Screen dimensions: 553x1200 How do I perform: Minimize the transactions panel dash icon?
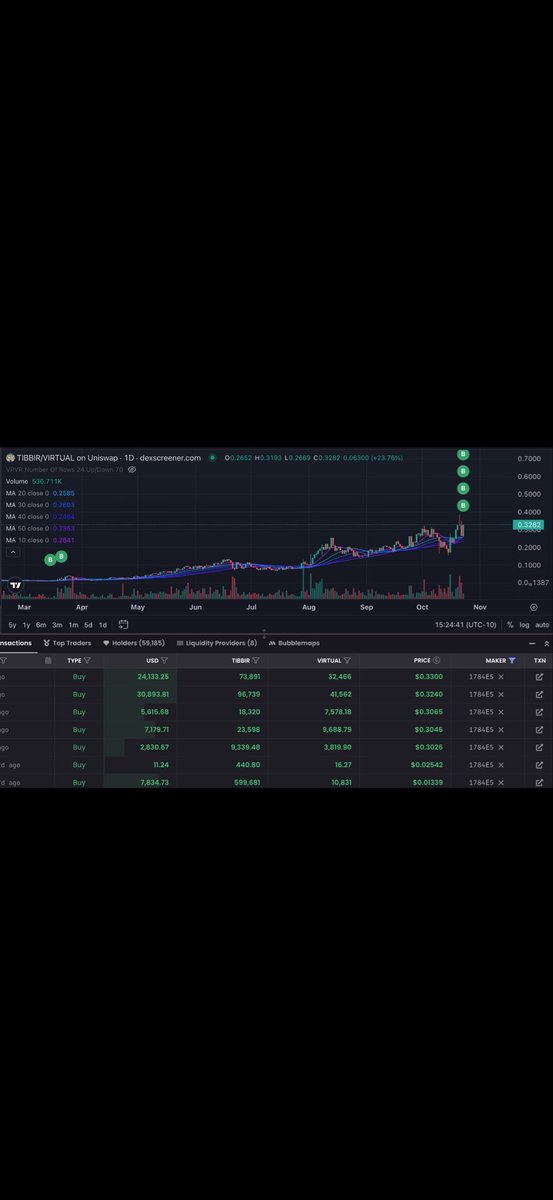pos(533,643)
